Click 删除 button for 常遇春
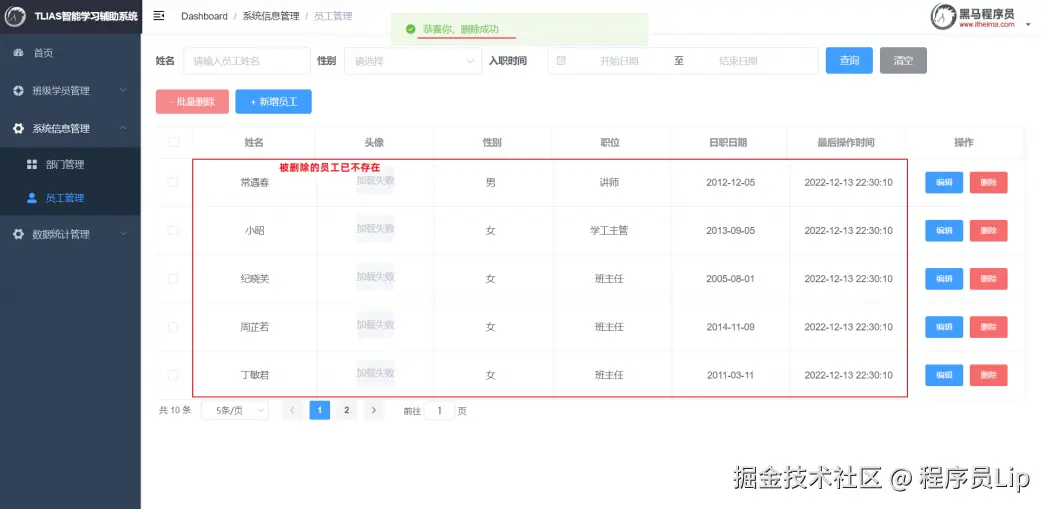This screenshot has width=1047, height=509. tap(989, 182)
